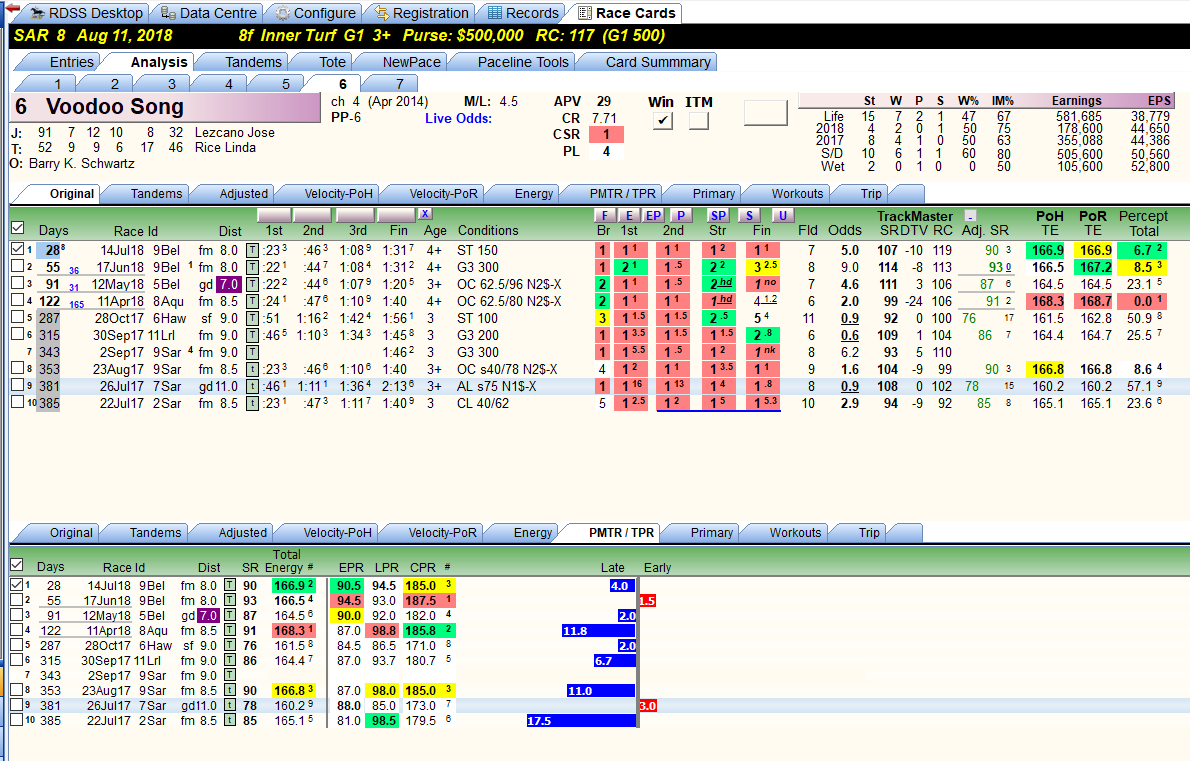The height and width of the screenshot is (761, 1190).
Task: Check paceline 10 checkbox for 22Jul17 in PMTR/TPR table
Action: 17,719
